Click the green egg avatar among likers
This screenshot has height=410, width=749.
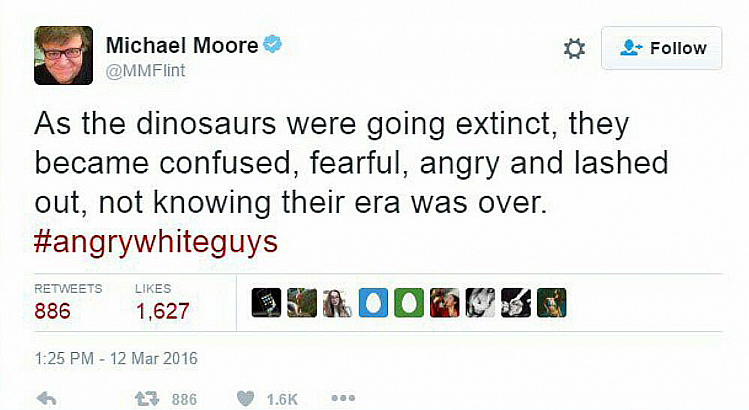point(407,303)
